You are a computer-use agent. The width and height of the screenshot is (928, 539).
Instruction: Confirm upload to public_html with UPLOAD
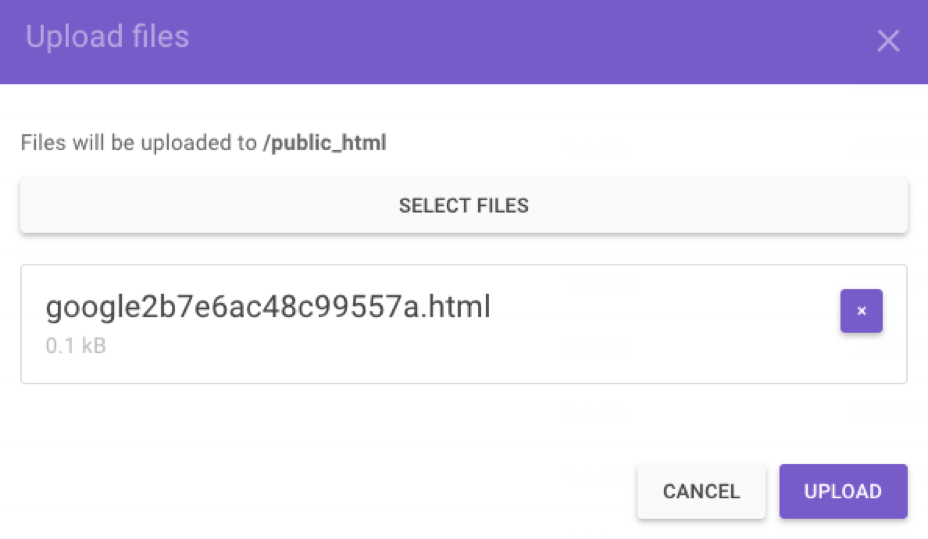(843, 491)
